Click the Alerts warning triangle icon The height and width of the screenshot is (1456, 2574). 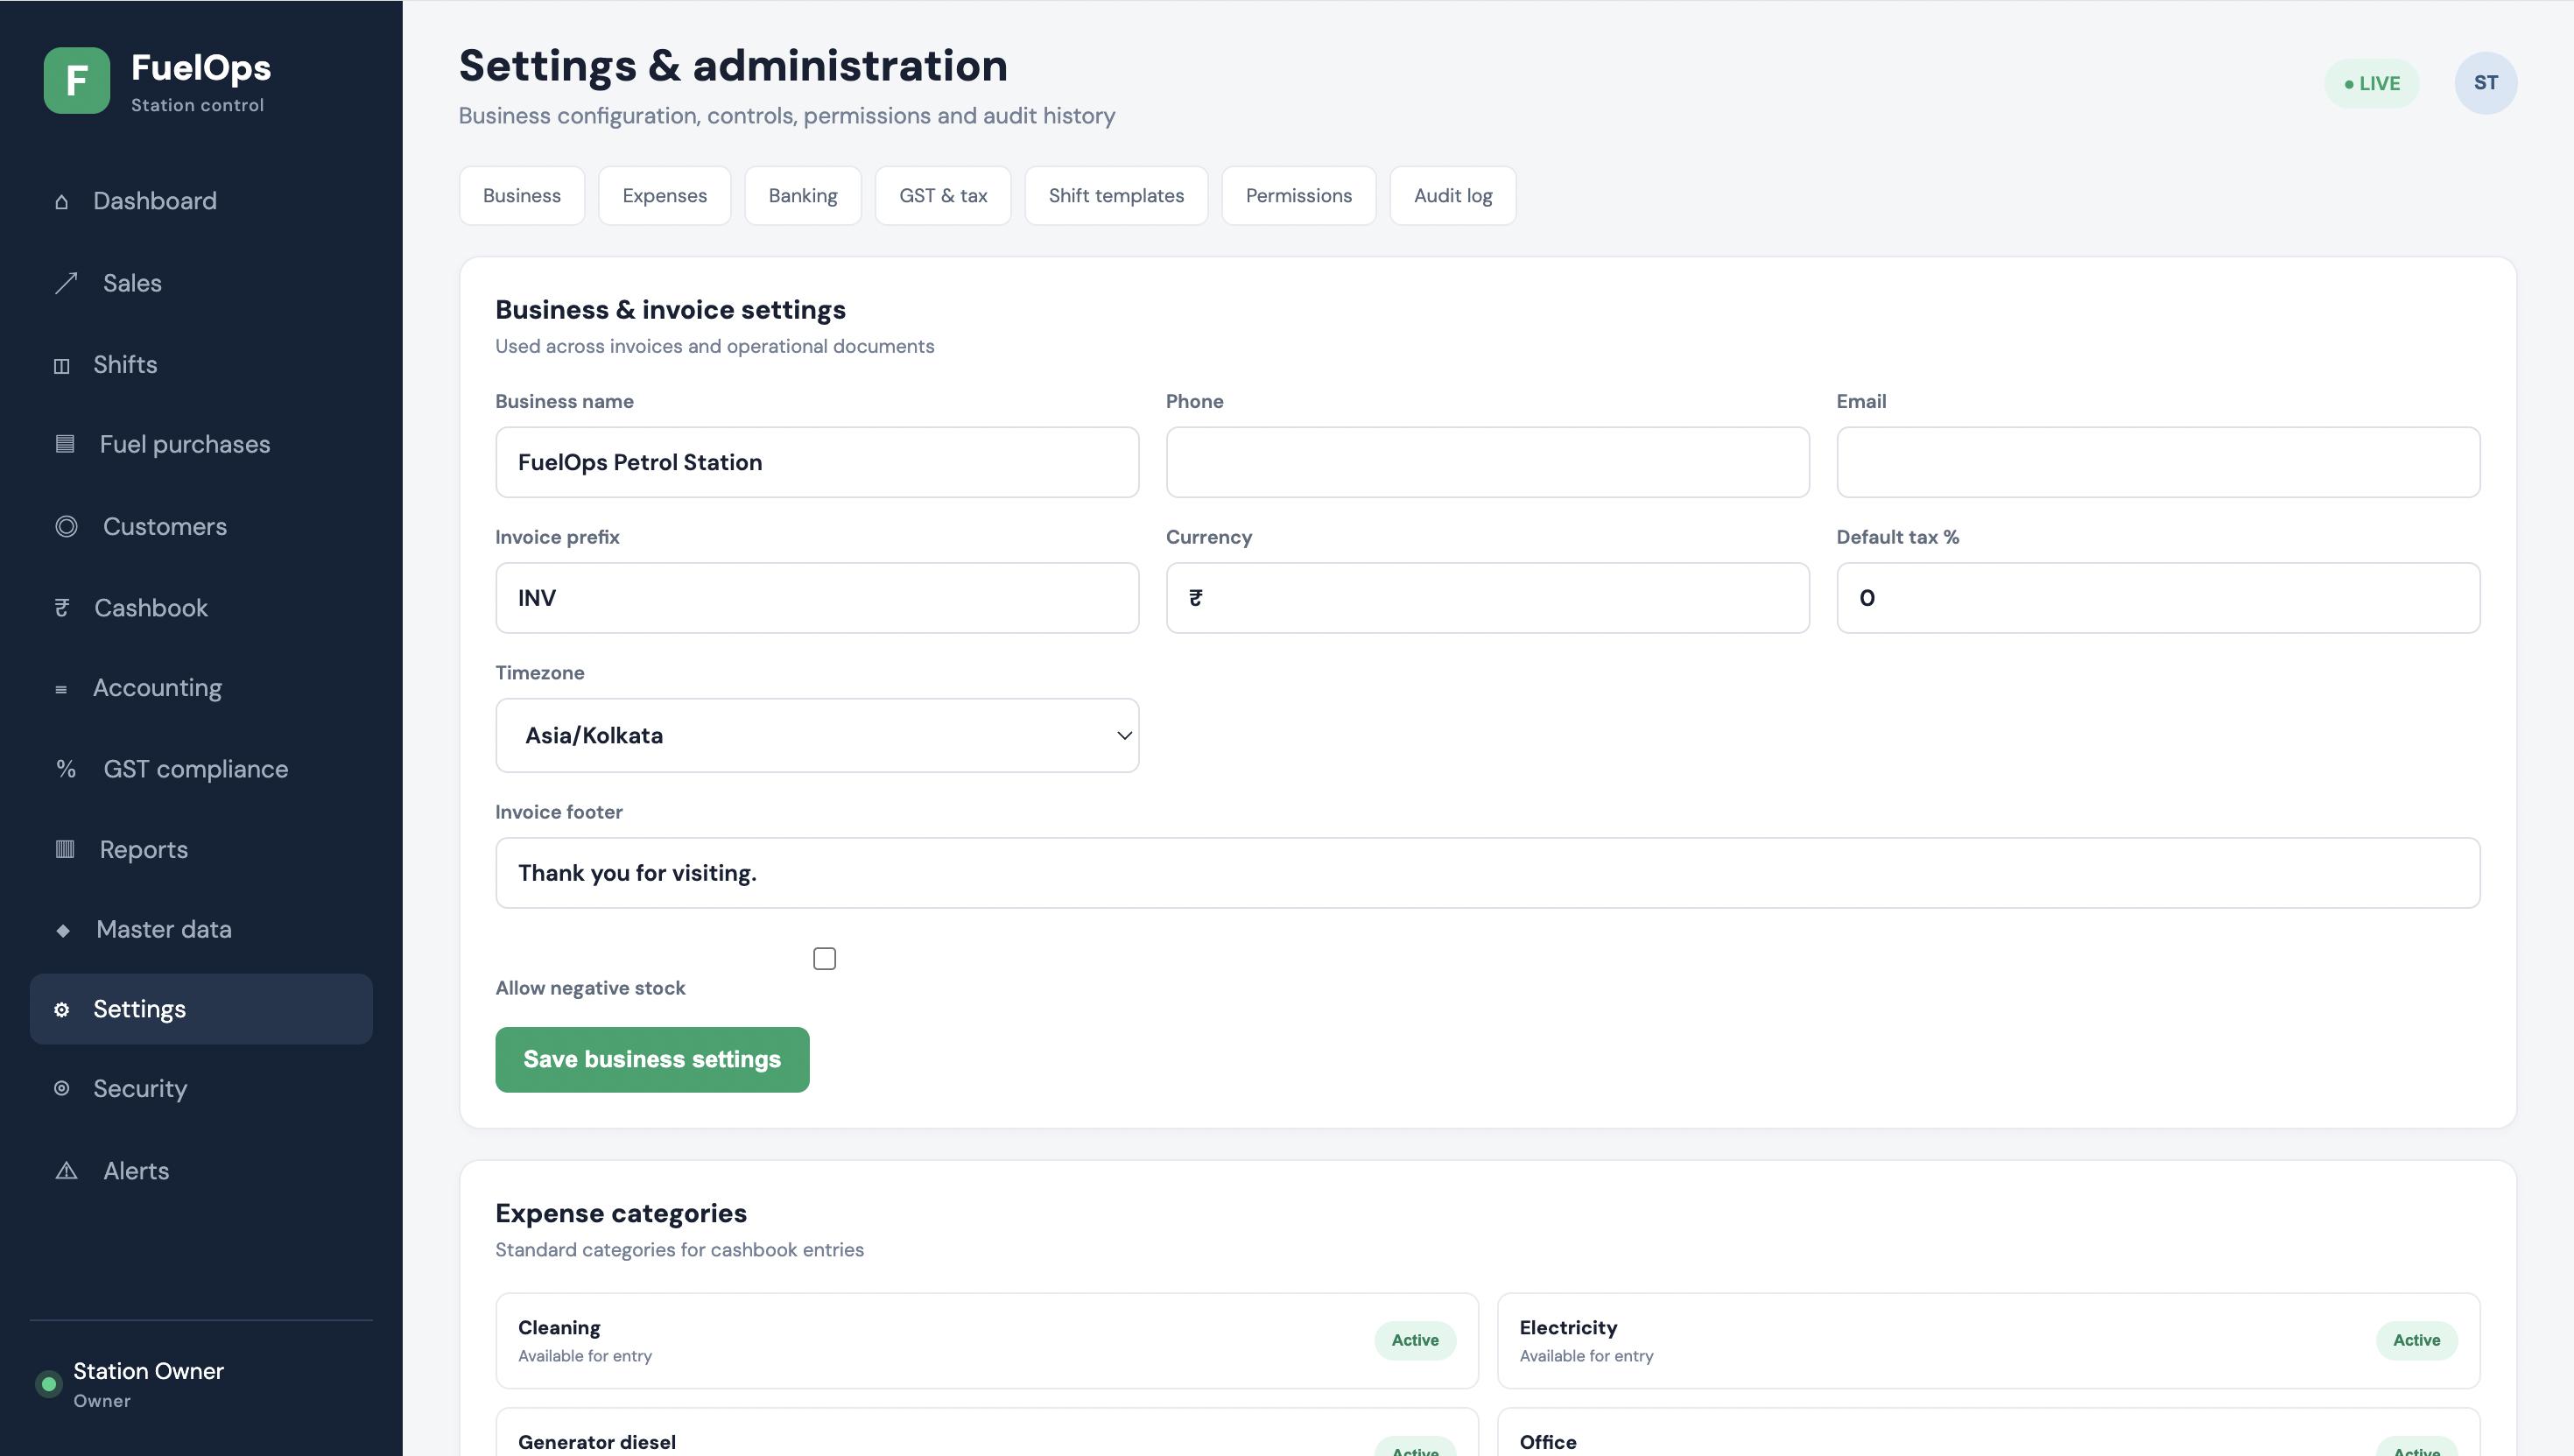(x=66, y=1171)
